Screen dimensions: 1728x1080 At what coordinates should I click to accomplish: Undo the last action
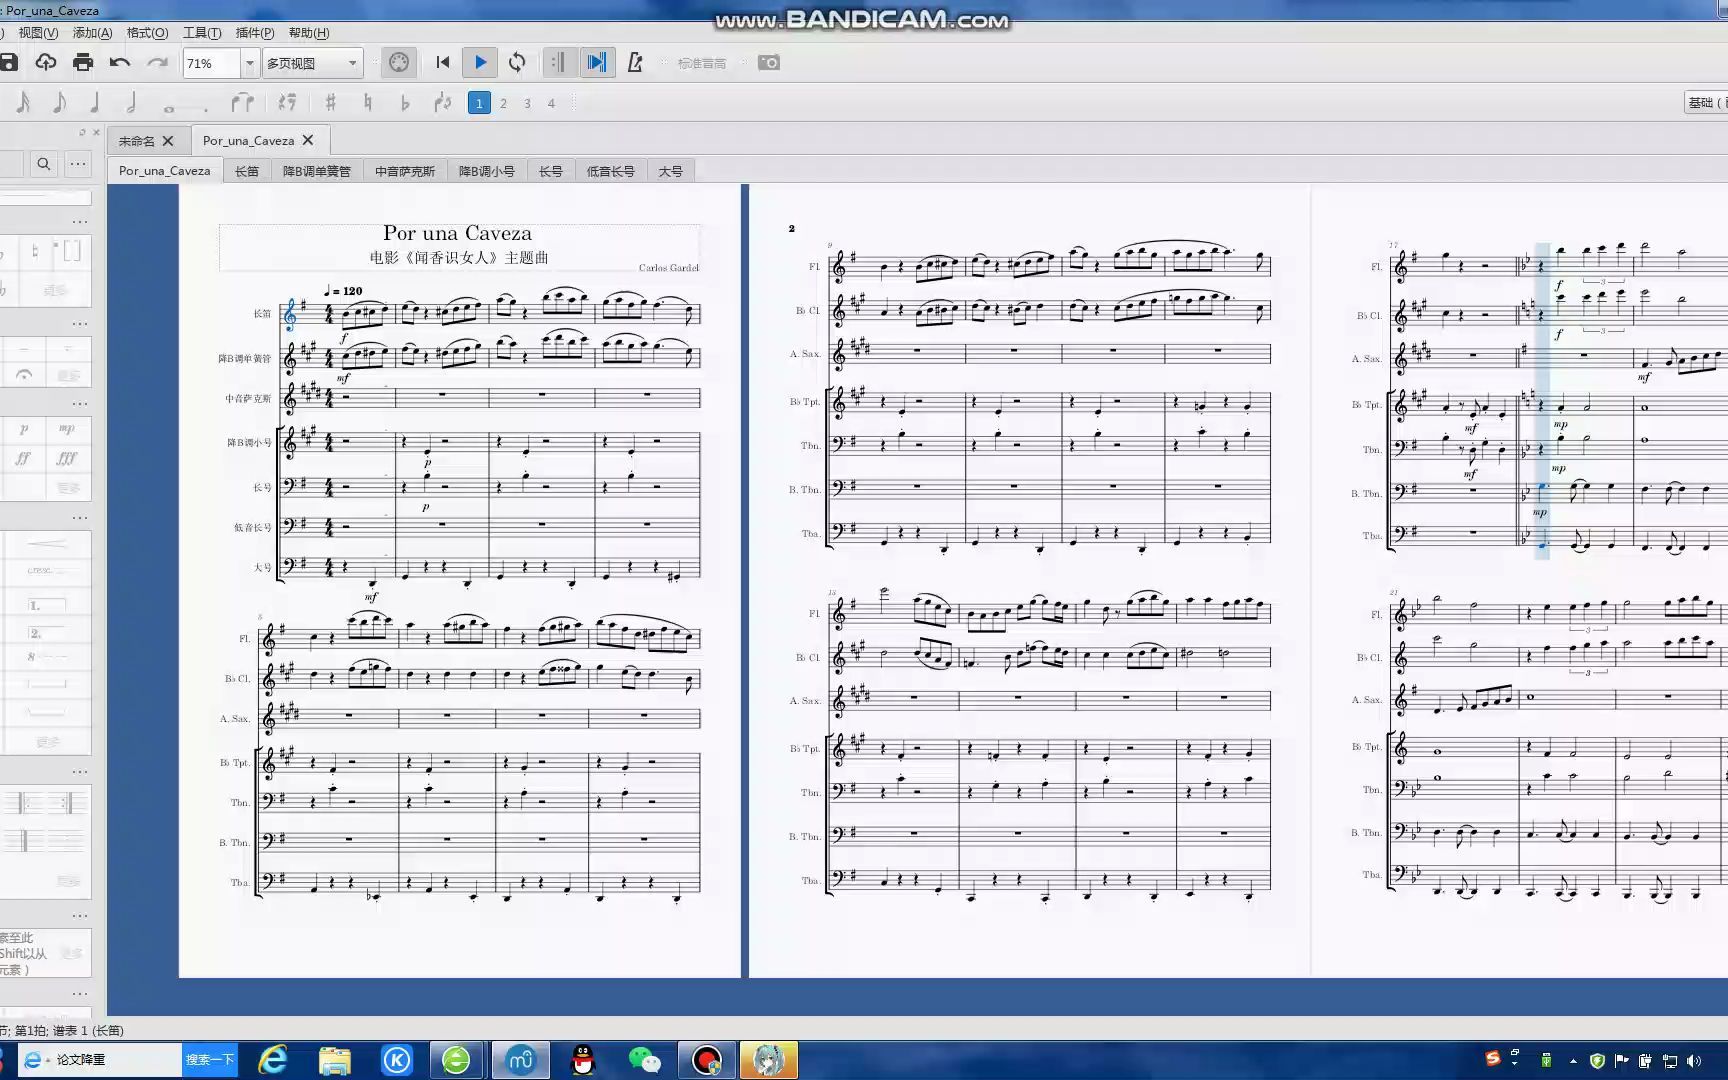[120, 62]
